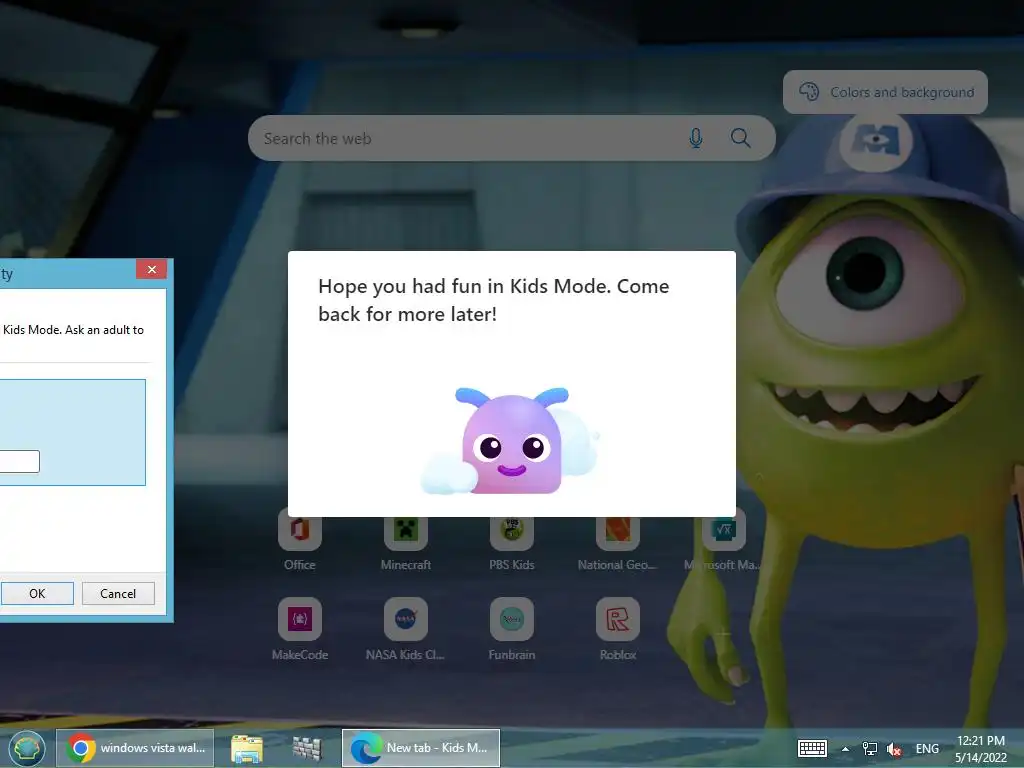The width and height of the screenshot is (1024, 768).
Task: Click the network status tray icon
Action: click(x=870, y=748)
